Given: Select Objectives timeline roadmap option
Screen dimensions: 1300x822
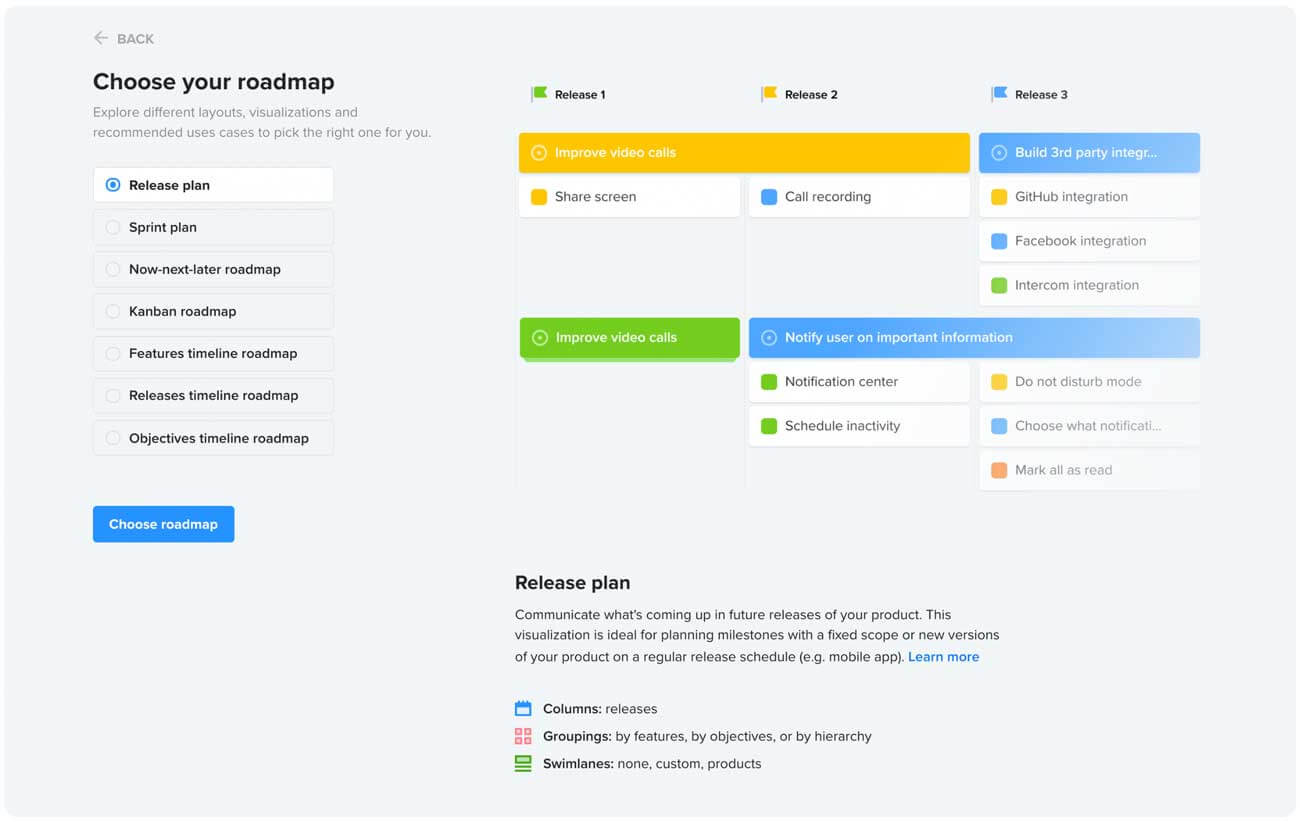Looking at the screenshot, I should click(213, 438).
